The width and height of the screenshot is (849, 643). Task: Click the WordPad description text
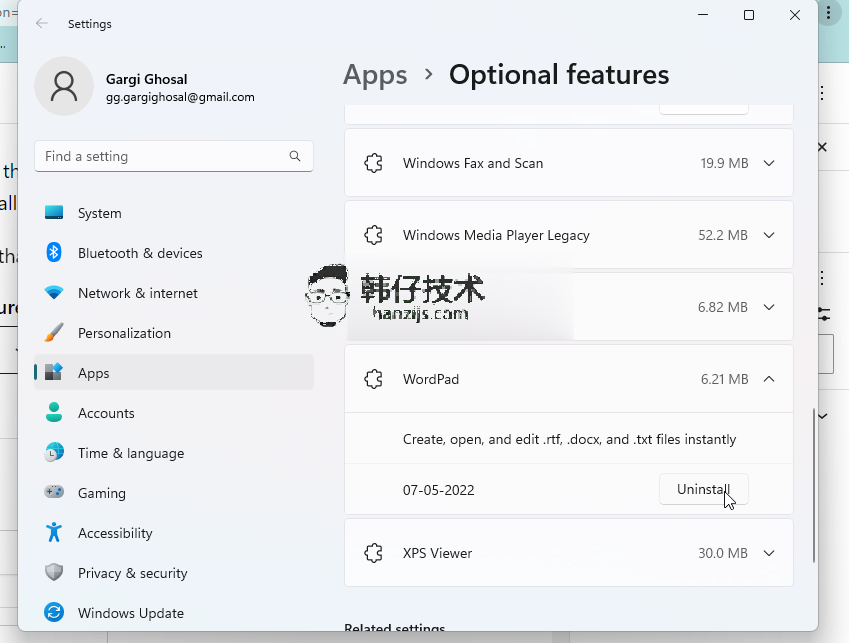coord(569,439)
